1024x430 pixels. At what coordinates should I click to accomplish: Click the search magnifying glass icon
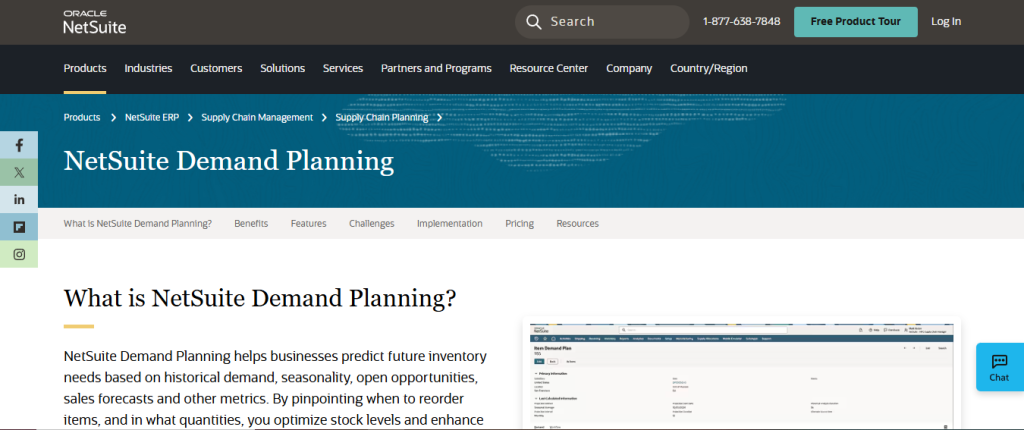tap(534, 22)
